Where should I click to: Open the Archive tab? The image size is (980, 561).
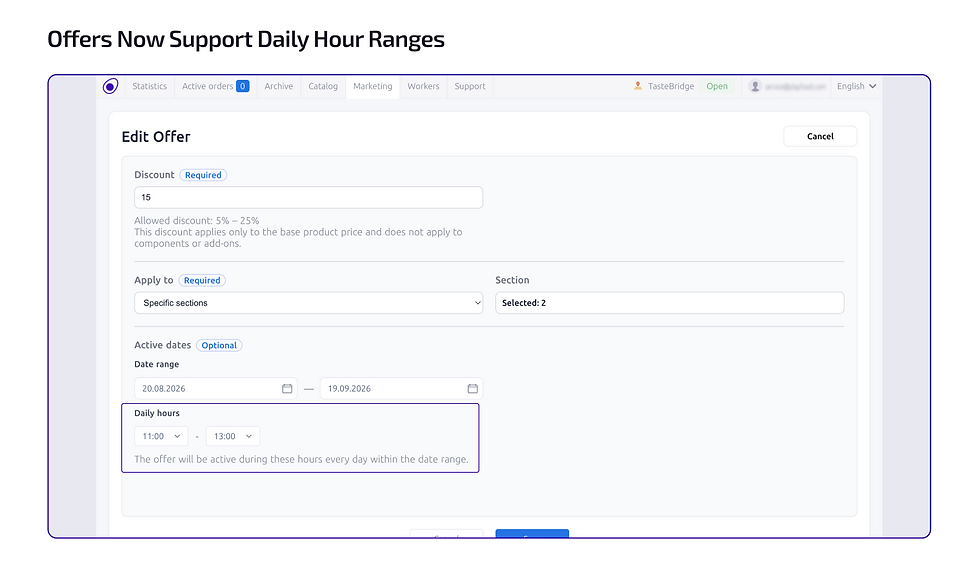point(279,86)
